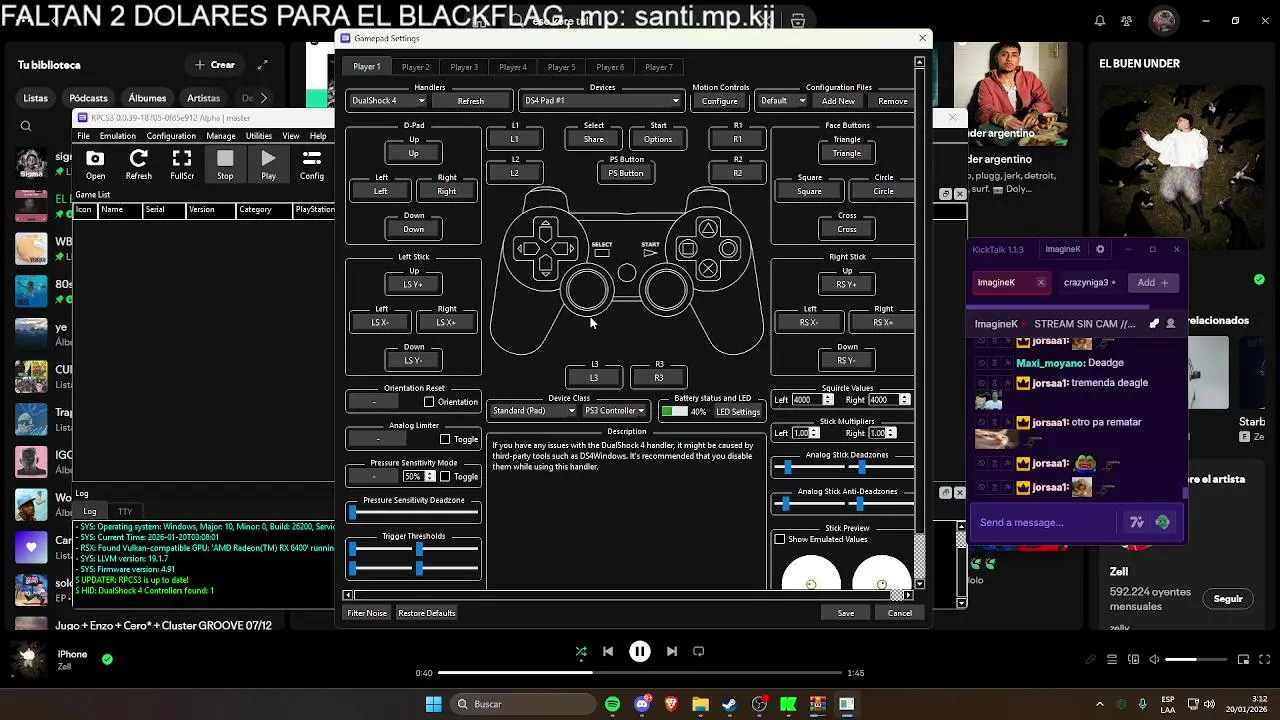The width and height of the screenshot is (1280, 720).
Task: Click Spotify volume slider
Action: (1195, 660)
